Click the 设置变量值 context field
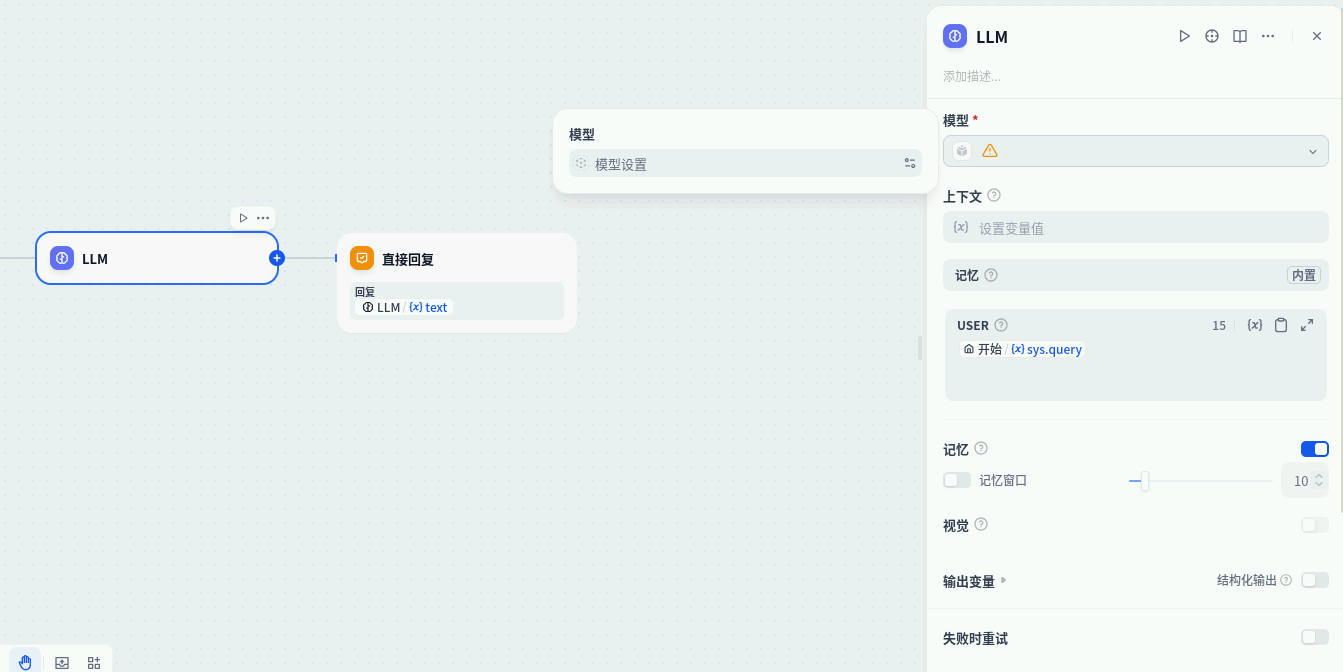This screenshot has height=672, width=1343. point(1135,228)
